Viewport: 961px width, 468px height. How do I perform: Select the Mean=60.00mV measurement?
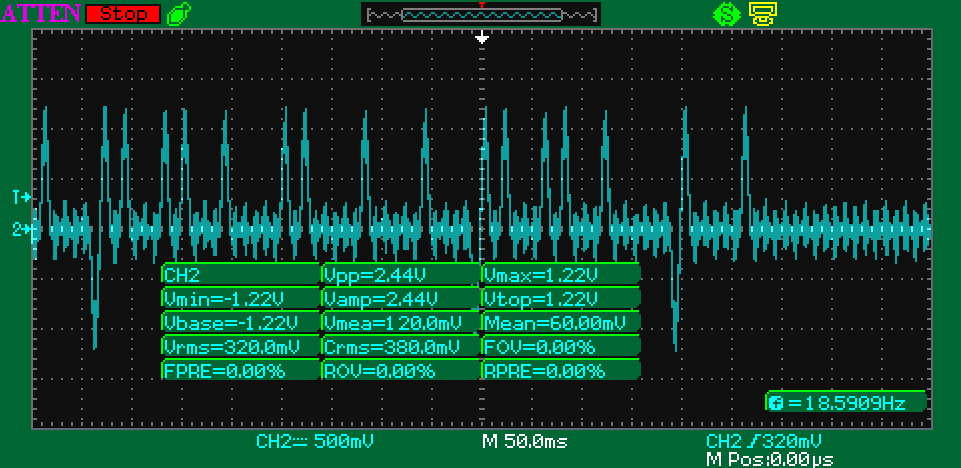560,322
